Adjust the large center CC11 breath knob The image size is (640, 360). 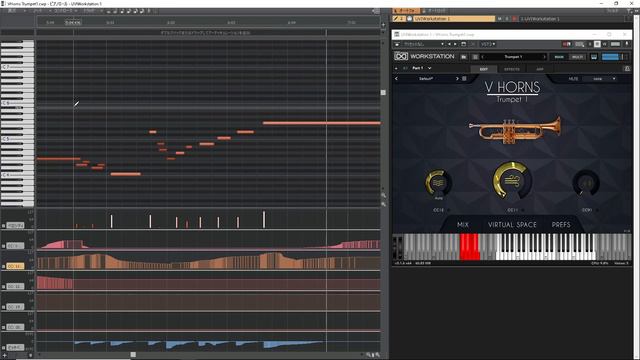point(512,180)
